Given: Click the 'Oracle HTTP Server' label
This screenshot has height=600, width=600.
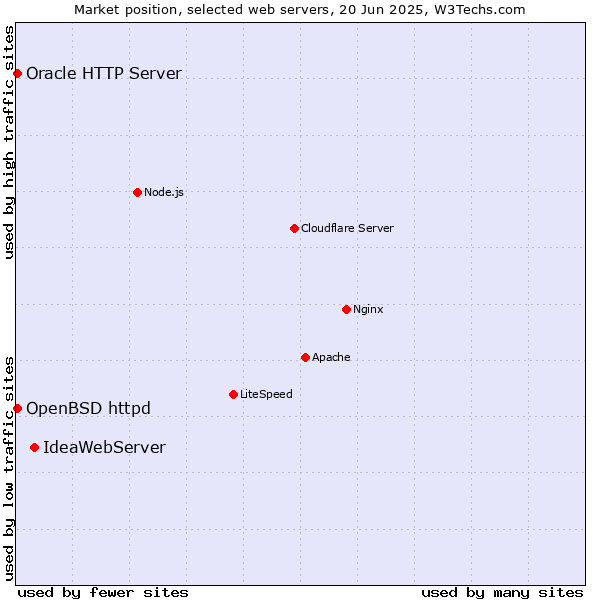Looking at the screenshot, I should (104, 73).
